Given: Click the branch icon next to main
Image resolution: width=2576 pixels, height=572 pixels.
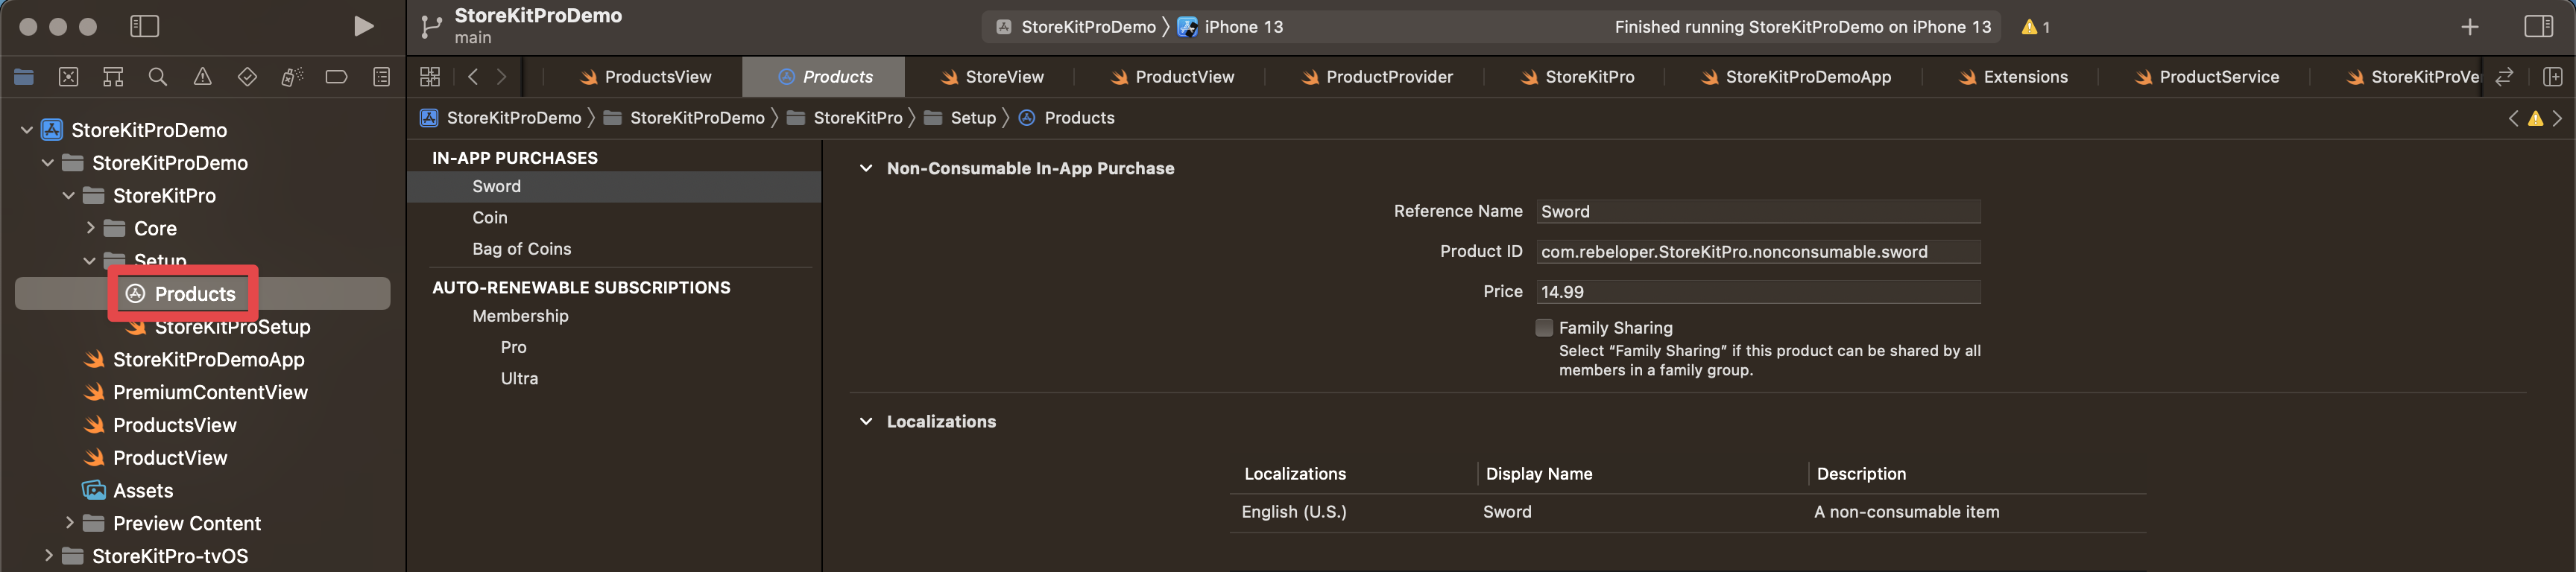Looking at the screenshot, I should pos(431,27).
